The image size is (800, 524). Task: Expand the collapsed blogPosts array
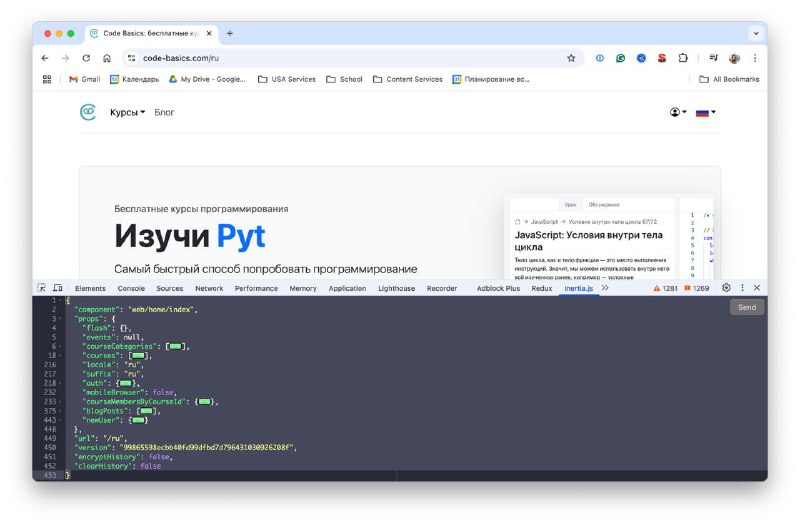(x=146, y=411)
